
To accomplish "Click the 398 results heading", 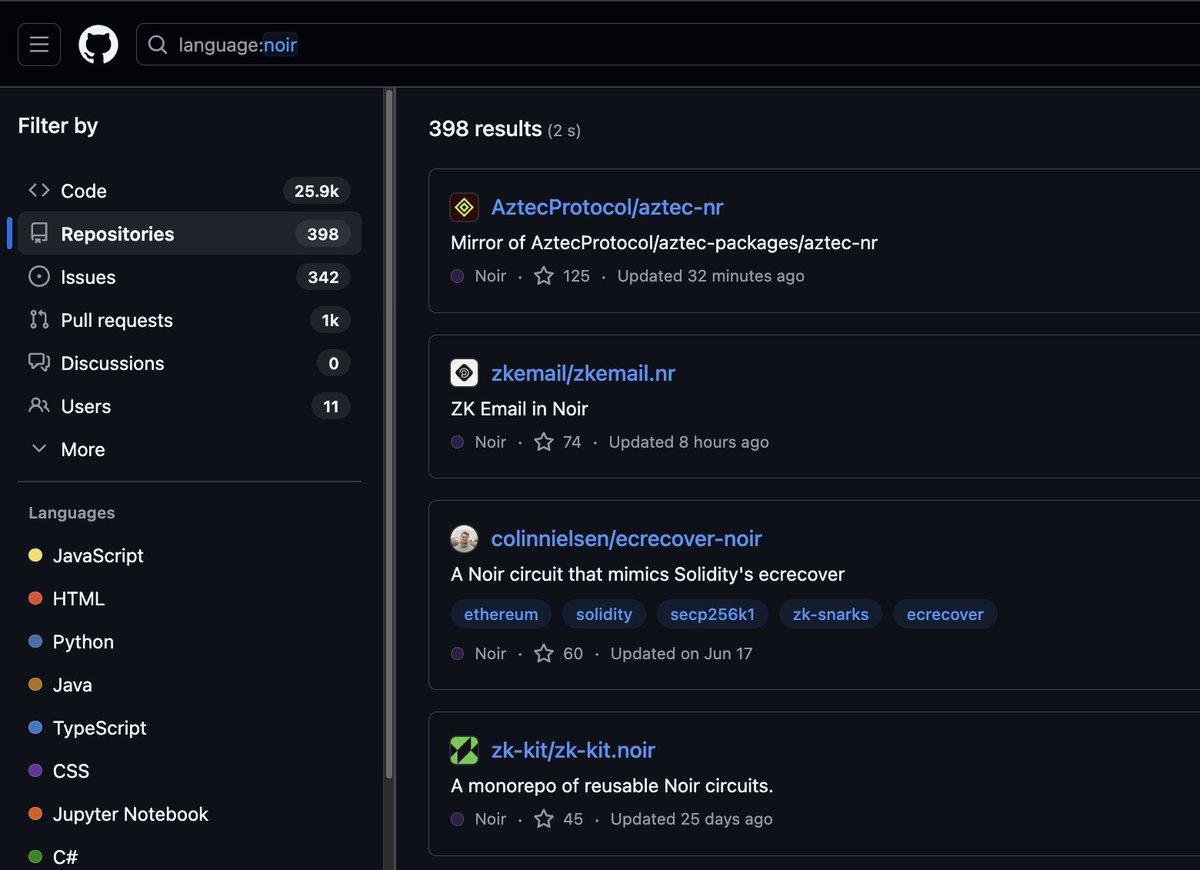I will click(x=485, y=129).
